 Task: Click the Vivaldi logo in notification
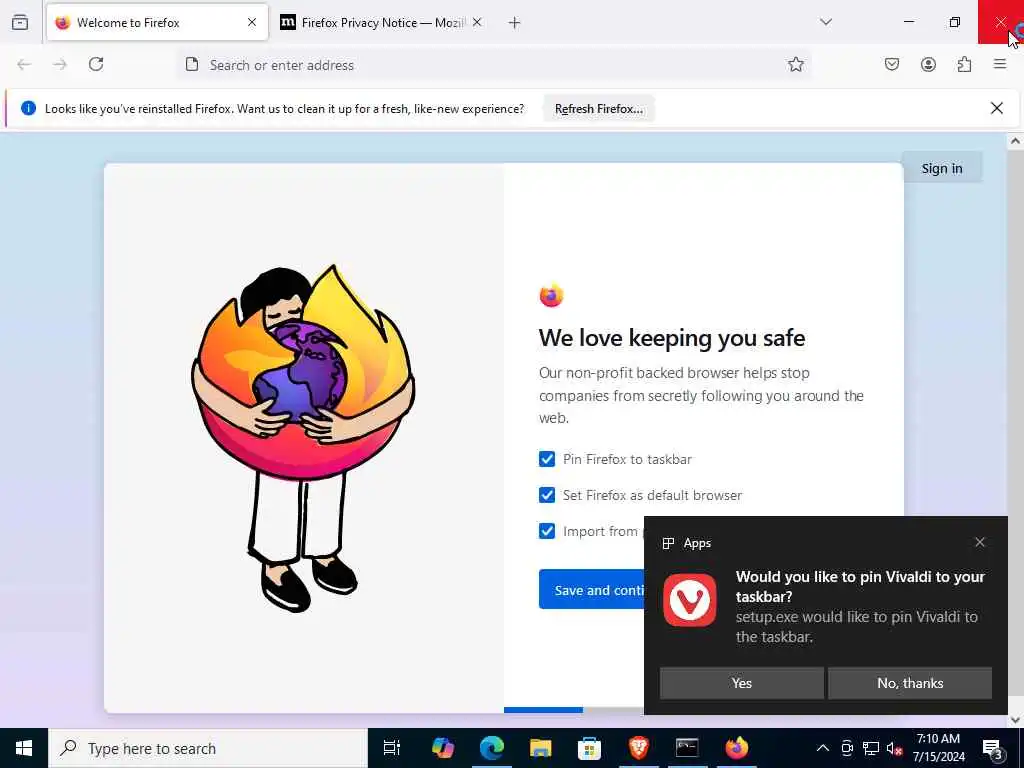click(690, 600)
